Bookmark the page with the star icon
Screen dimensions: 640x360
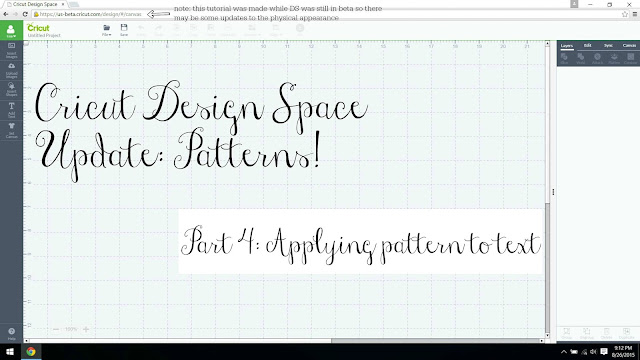[624, 14]
